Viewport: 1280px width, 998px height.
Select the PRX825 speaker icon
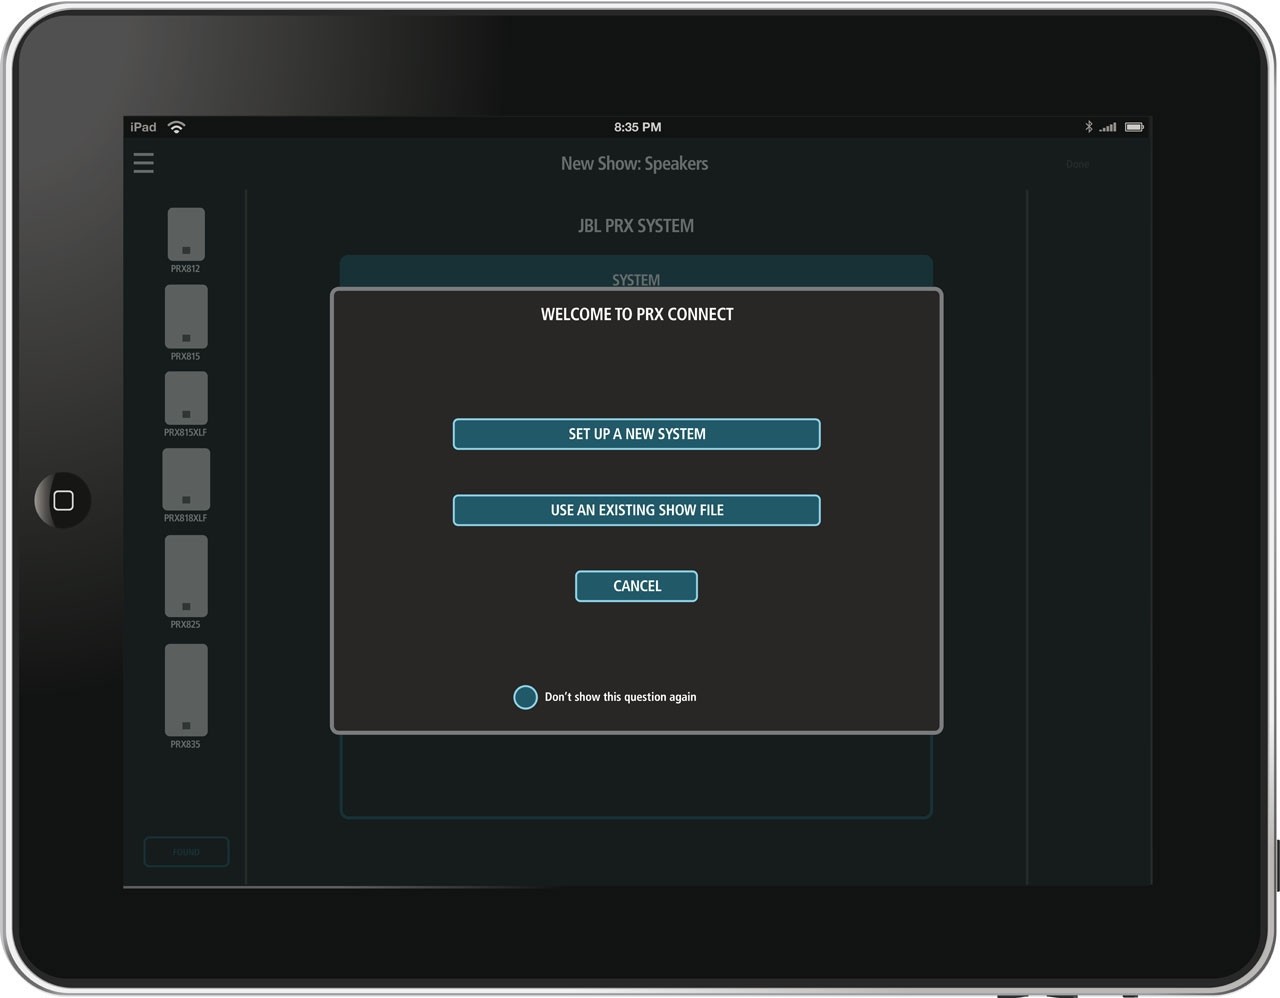pos(186,576)
